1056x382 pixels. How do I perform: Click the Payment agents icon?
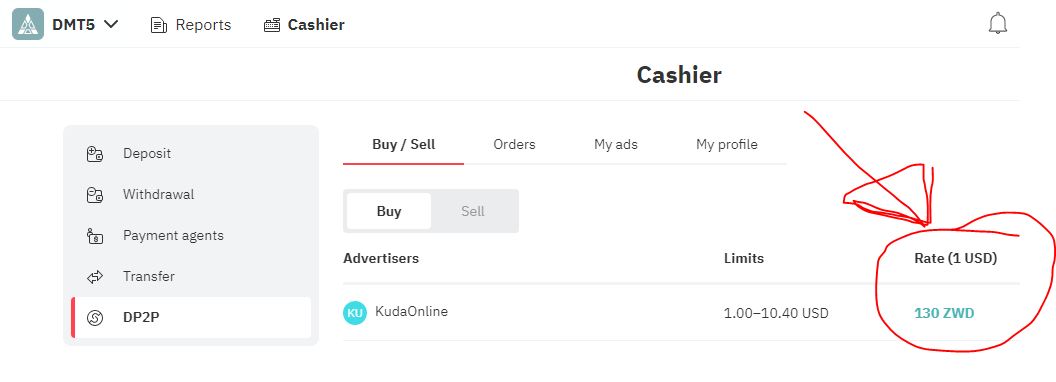[95, 236]
